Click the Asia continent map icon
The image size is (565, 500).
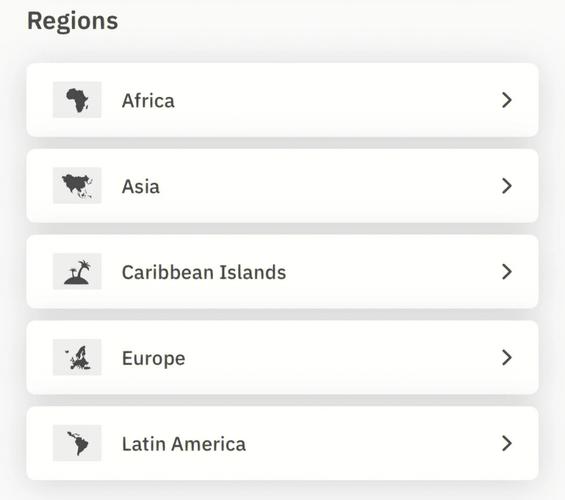[77, 186]
